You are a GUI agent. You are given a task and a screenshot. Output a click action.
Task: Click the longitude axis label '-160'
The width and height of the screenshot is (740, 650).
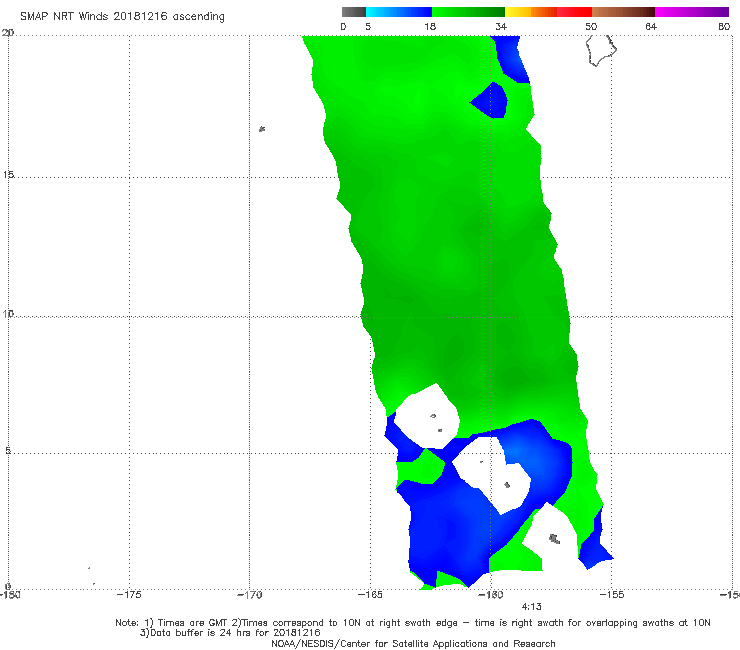tap(490, 595)
